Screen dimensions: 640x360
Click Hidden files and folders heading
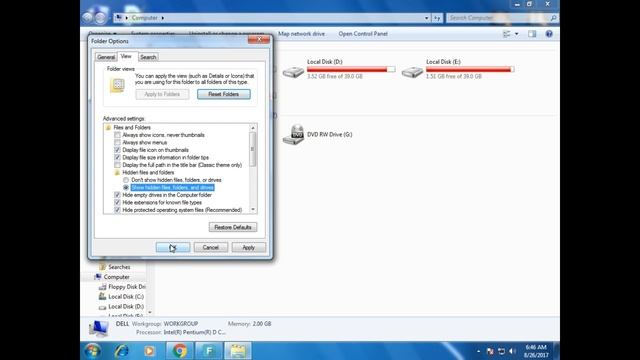point(148,173)
